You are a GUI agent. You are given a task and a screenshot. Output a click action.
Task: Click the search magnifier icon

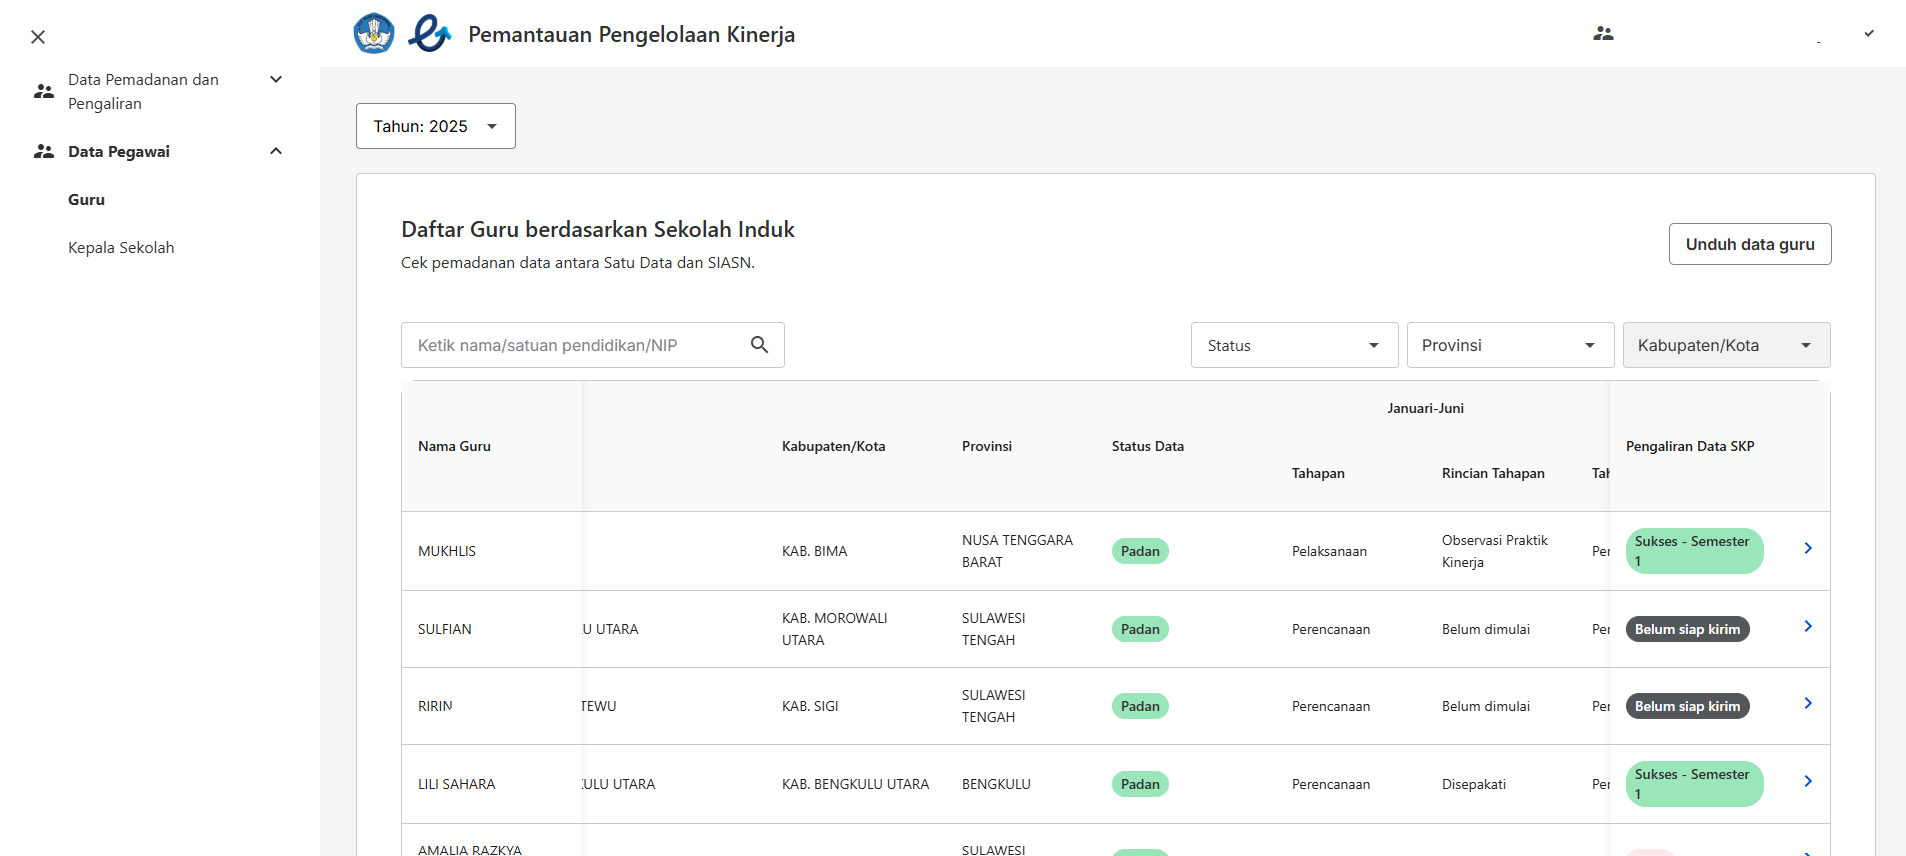tap(760, 345)
